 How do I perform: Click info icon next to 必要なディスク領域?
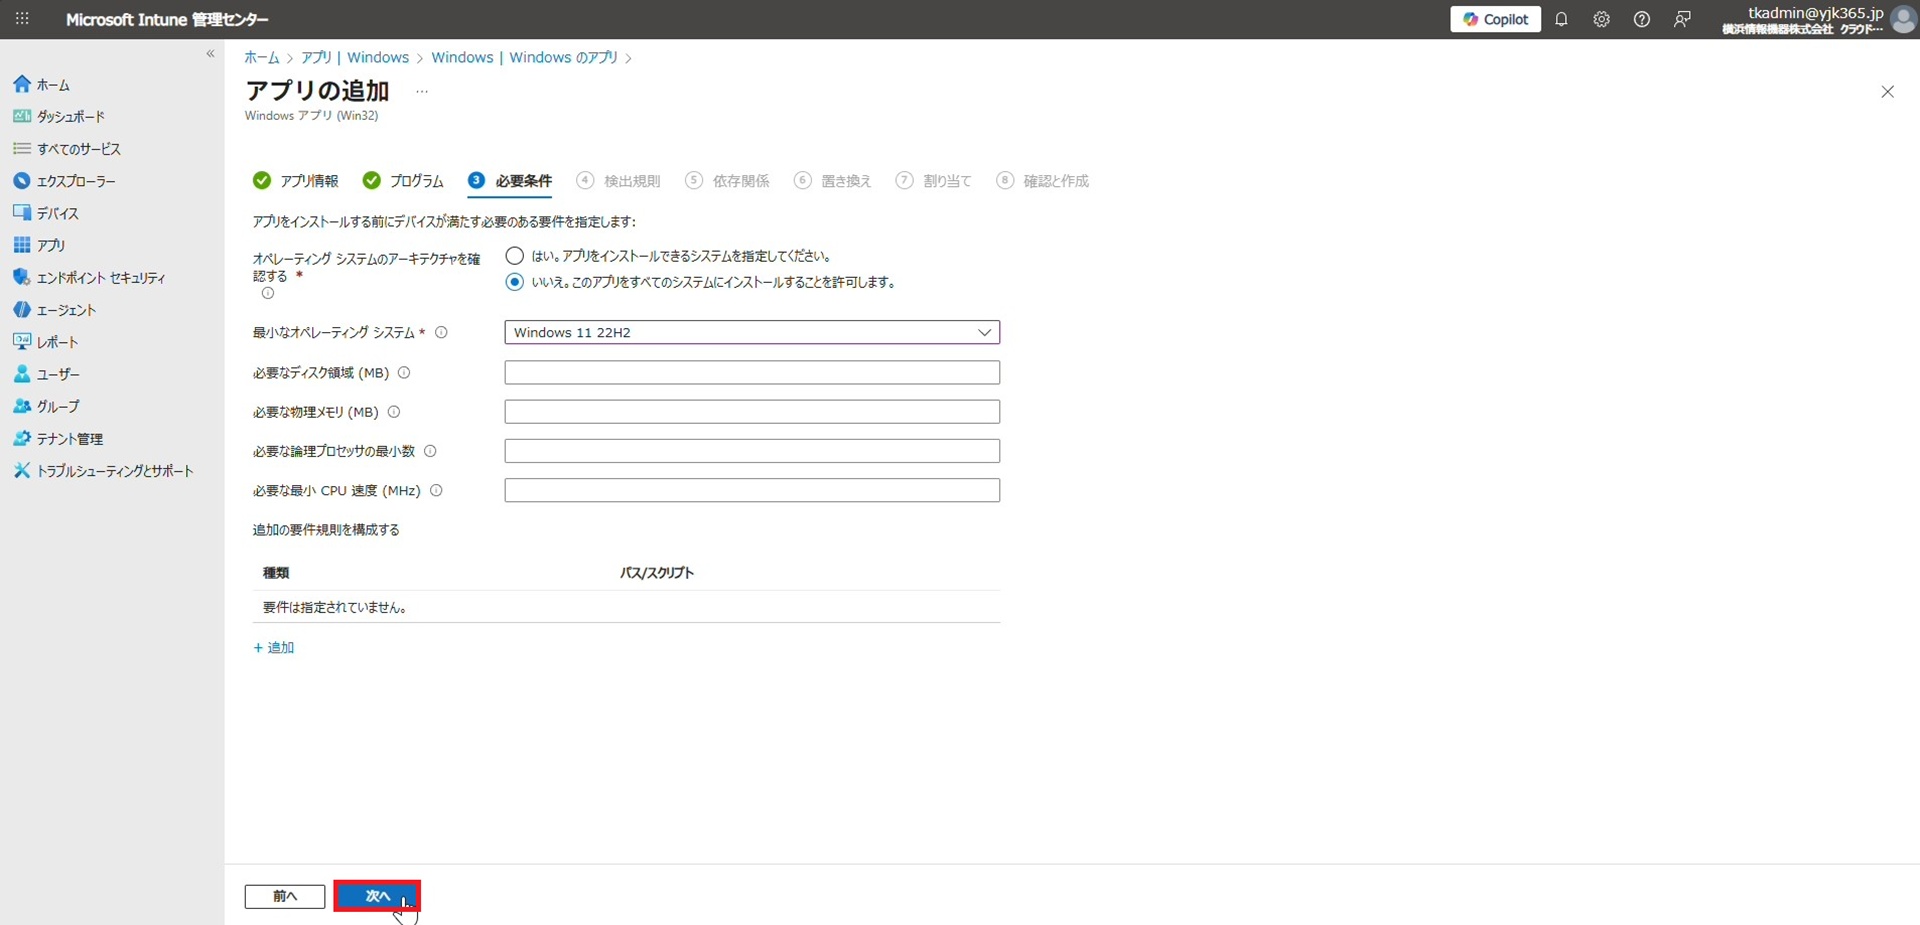[x=404, y=373]
